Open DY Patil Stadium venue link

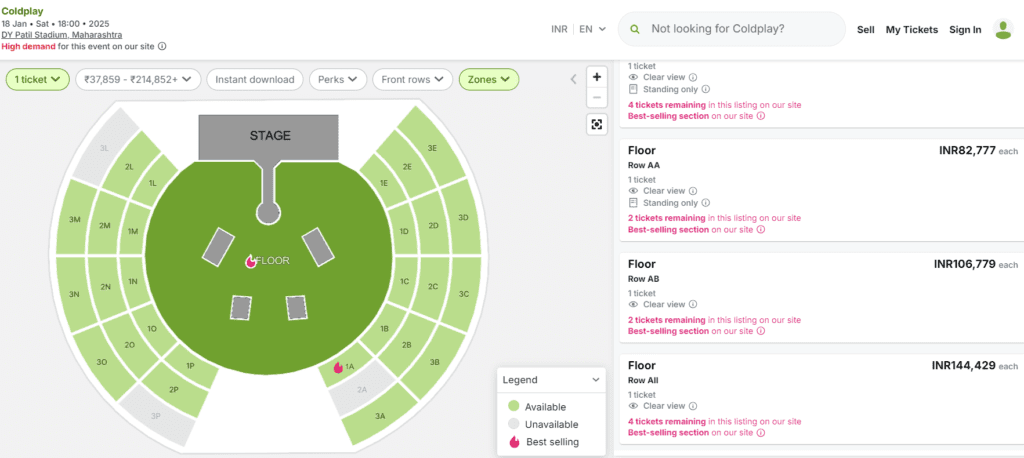[x=61, y=35]
